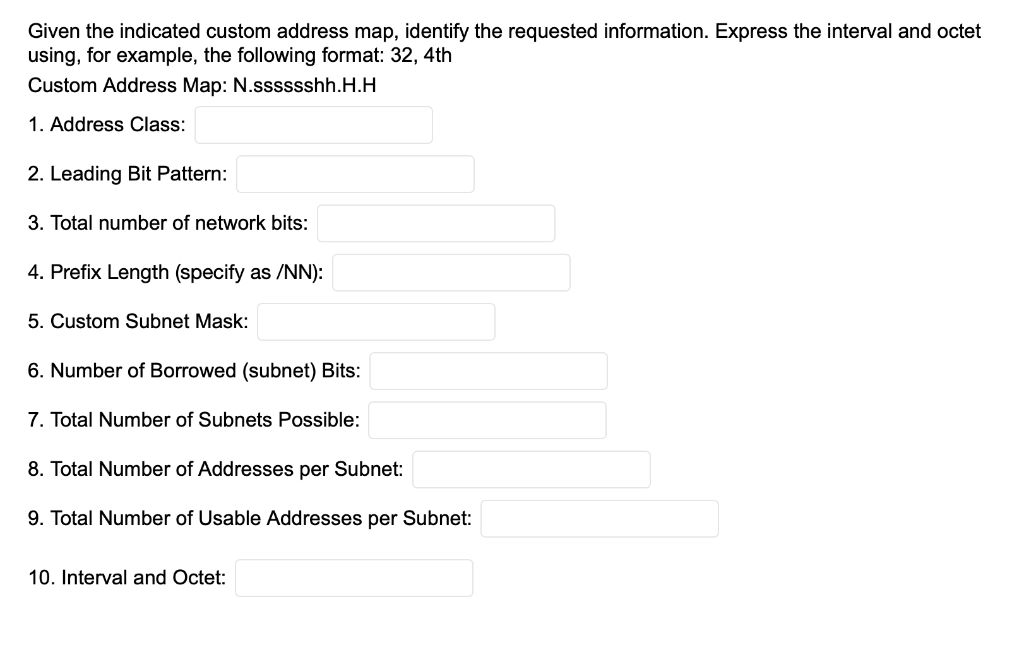Screen dimensions: 1024x650
Task: Click the Number of Borrowed Bits label
Action: click(x=194, y=370)
